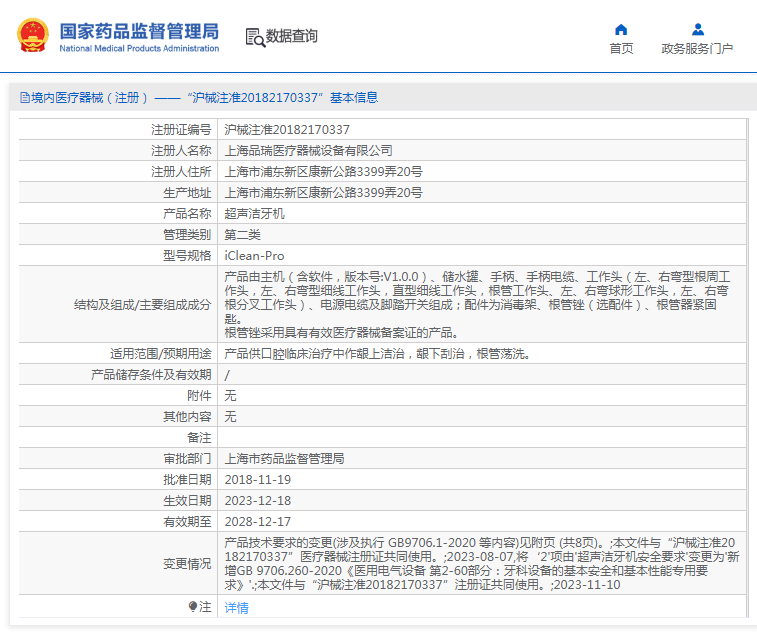The width and height of the screenshot is (757, 641).
Task: Click the slash value for 产品储存条件及有效期
Action: pyautogui.click(x=227, y=375)
